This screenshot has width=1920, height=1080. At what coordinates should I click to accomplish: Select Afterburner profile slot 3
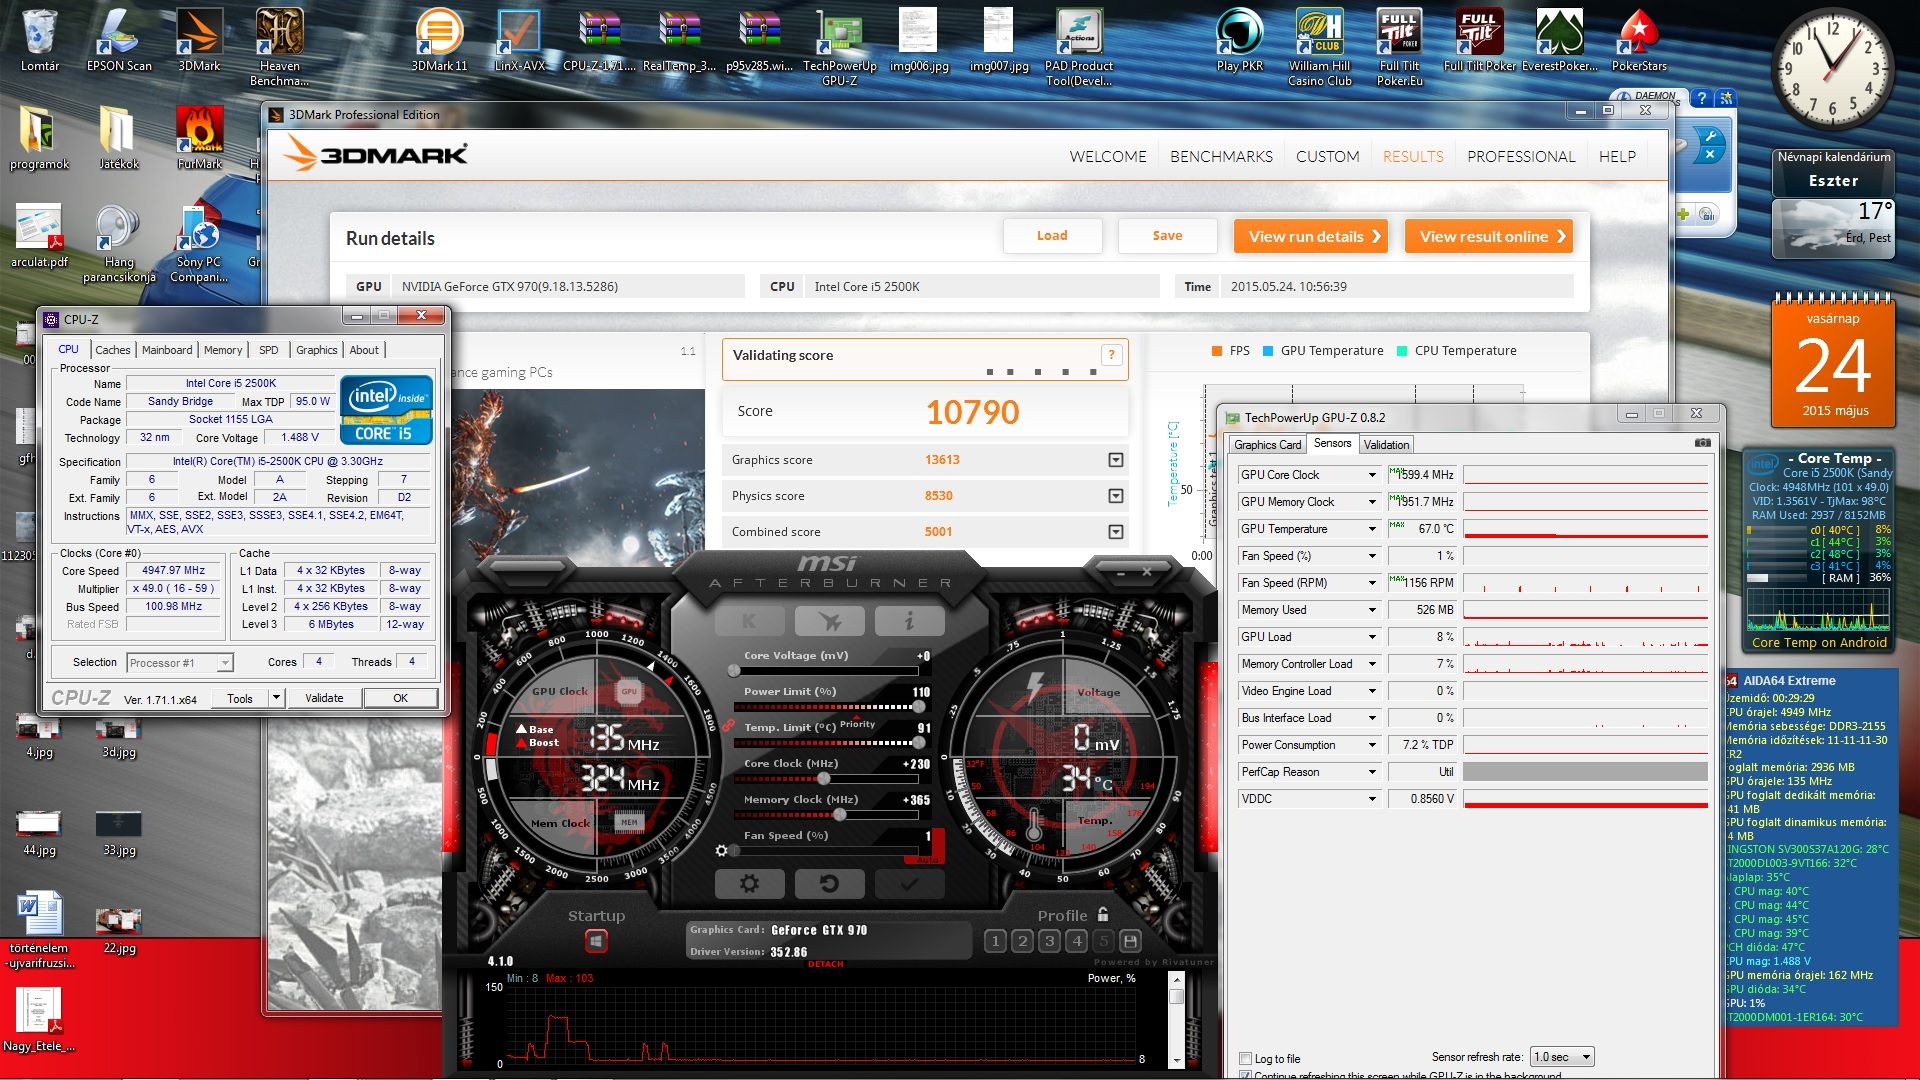pos(1049,941)
